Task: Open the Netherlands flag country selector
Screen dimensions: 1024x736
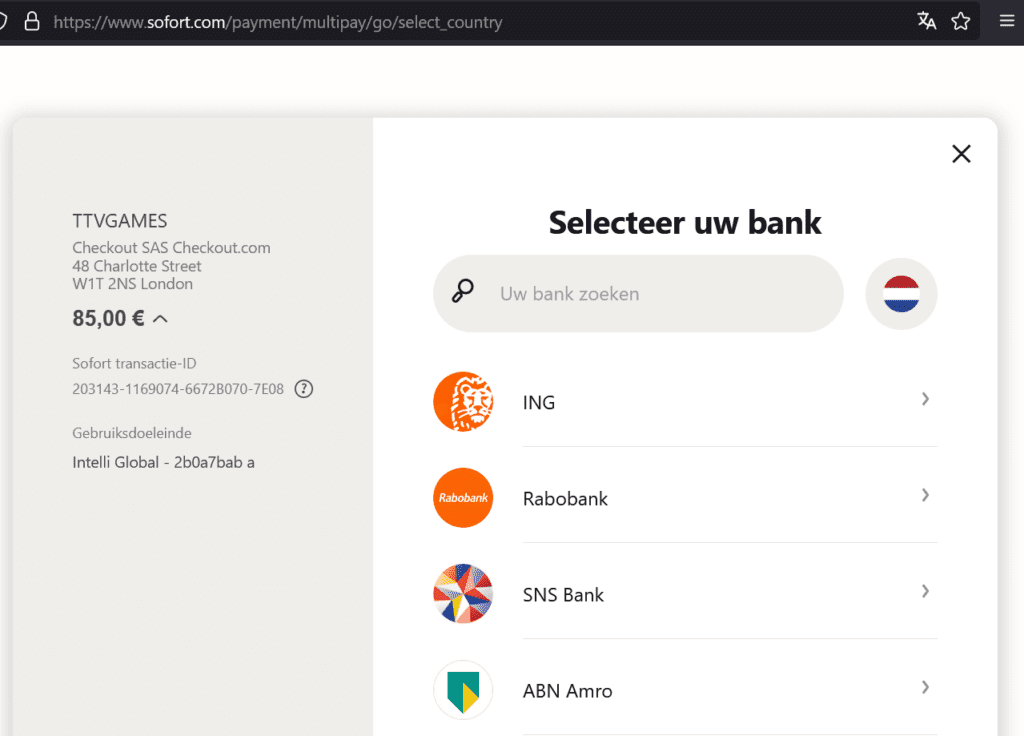Action: (x=901, y=294)
